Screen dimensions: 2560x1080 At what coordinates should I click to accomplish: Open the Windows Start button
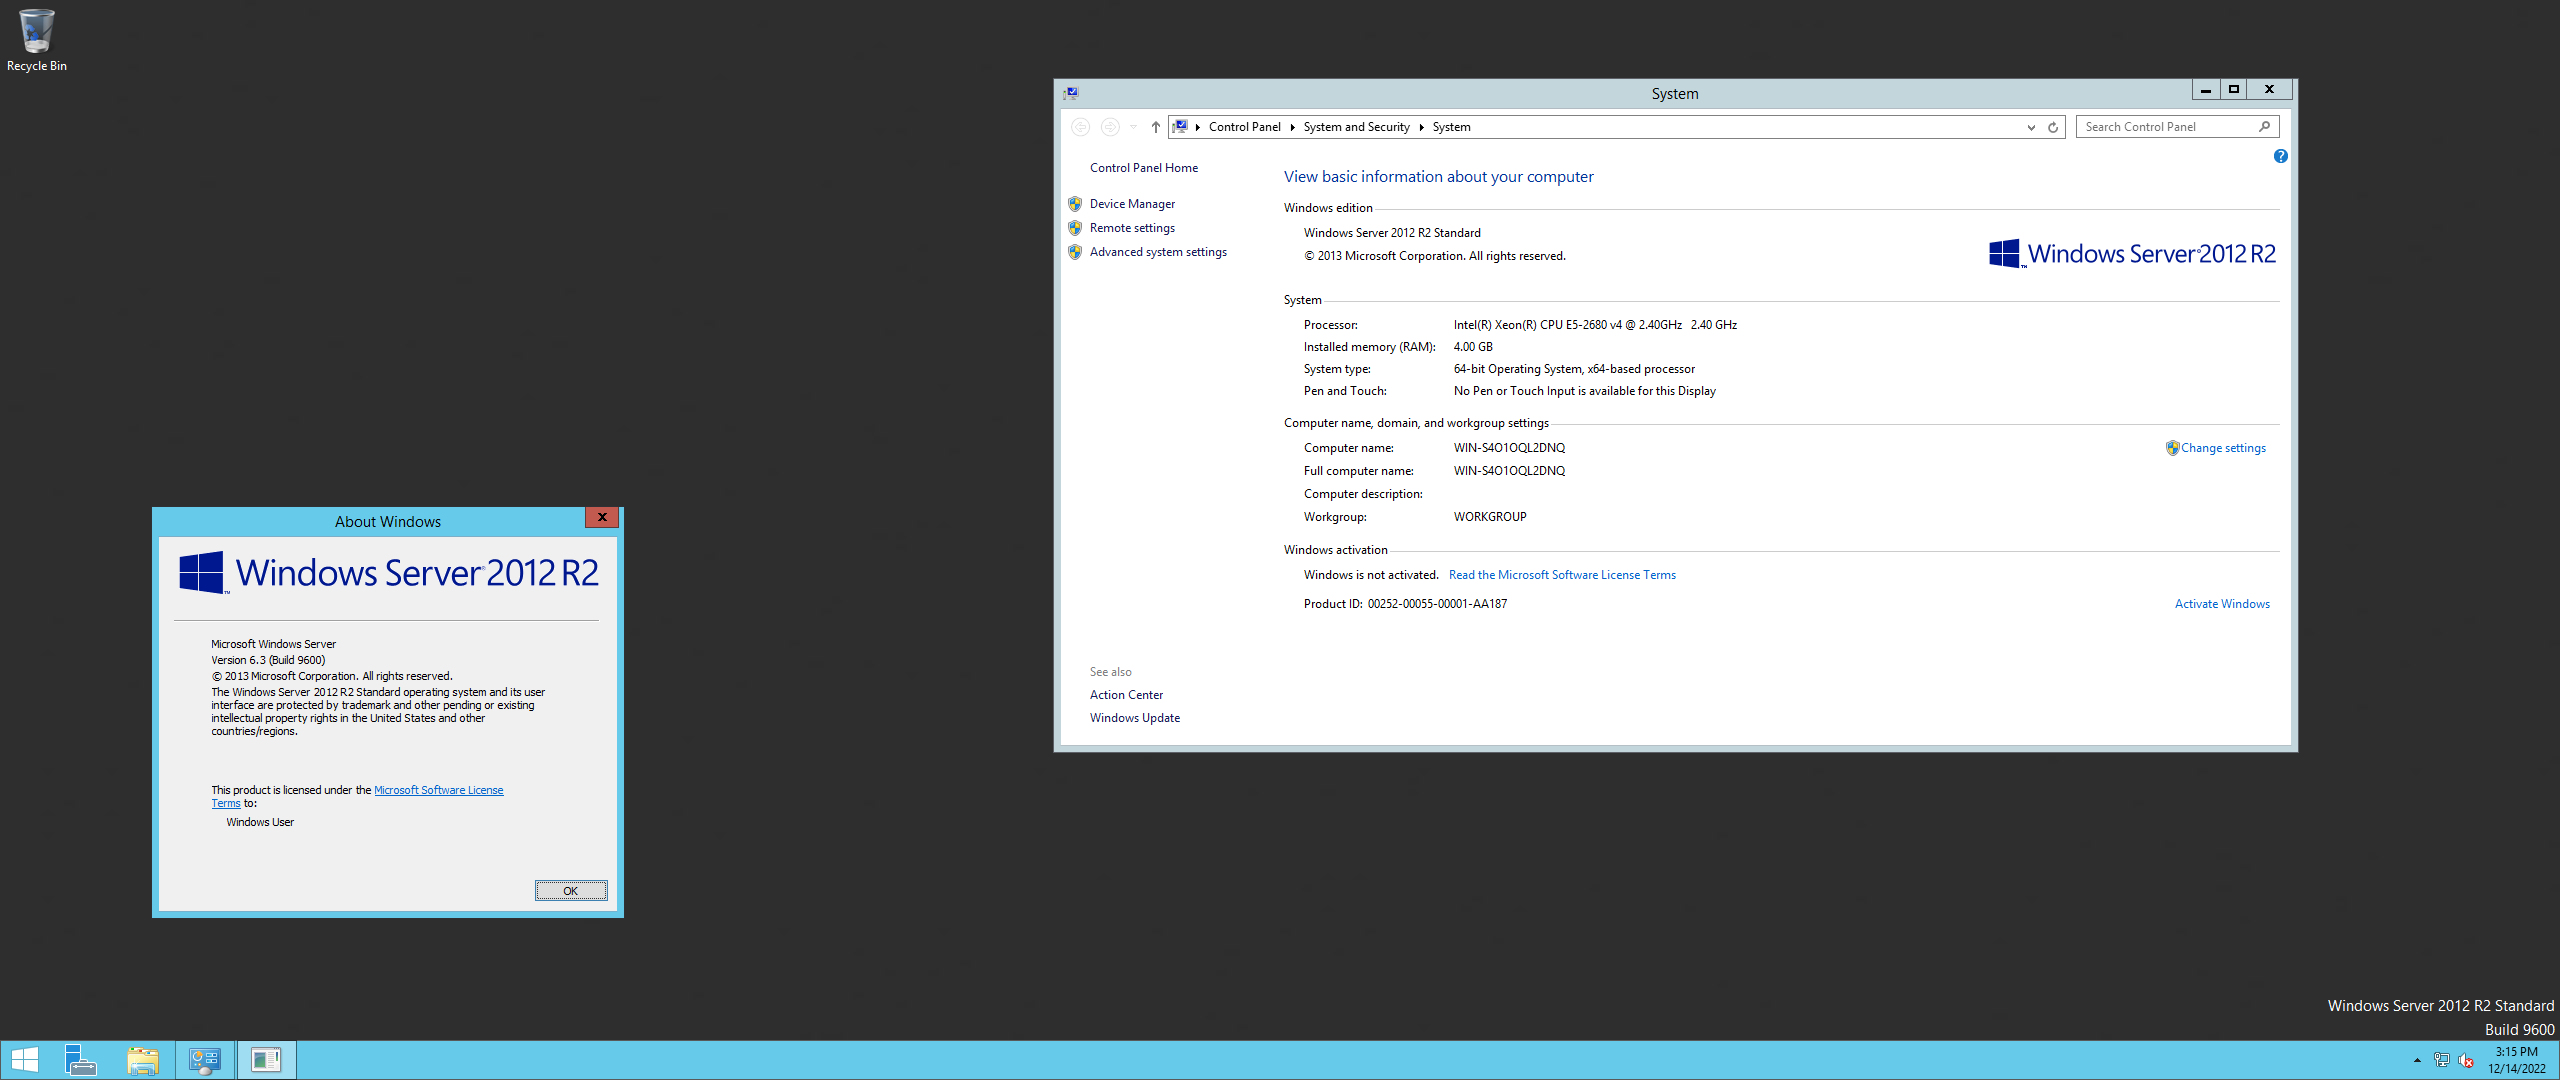click(25, 1060)
